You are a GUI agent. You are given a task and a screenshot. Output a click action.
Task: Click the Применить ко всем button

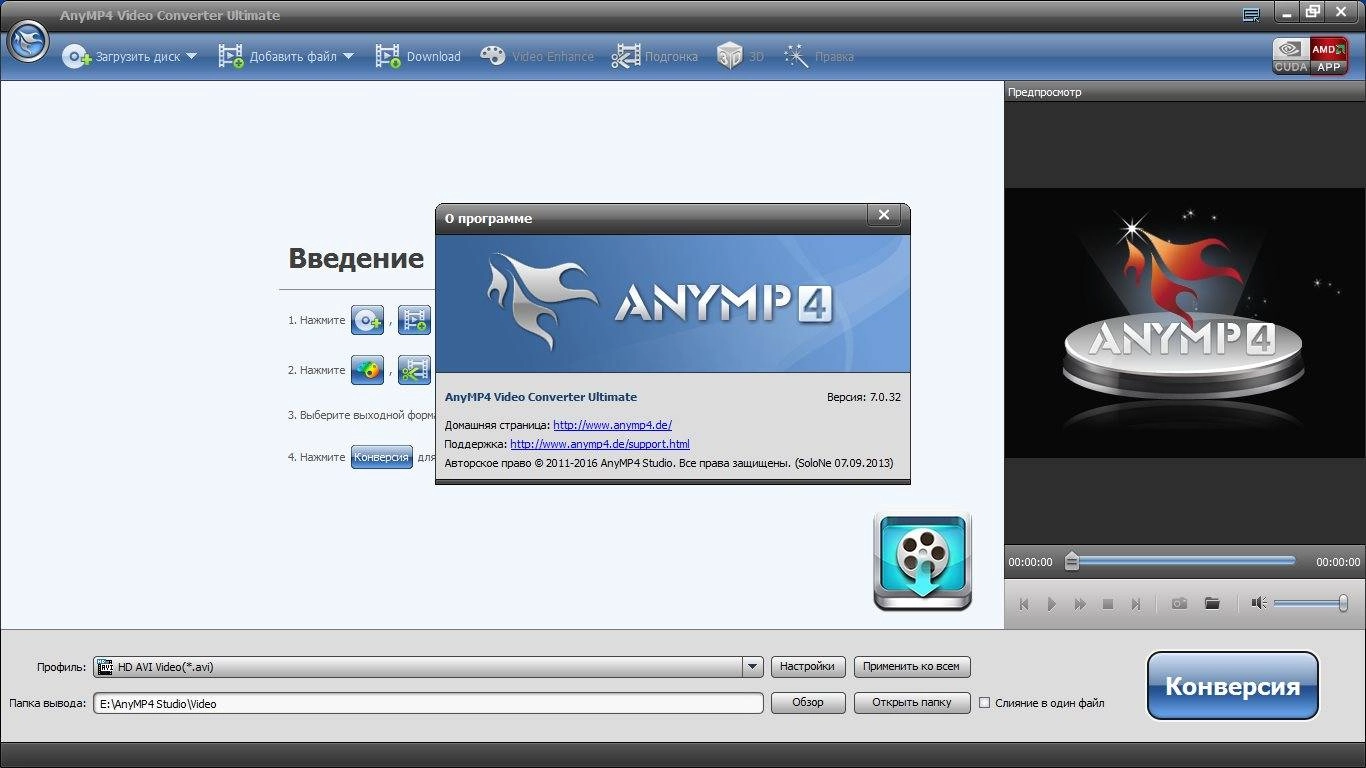[911, 666]
